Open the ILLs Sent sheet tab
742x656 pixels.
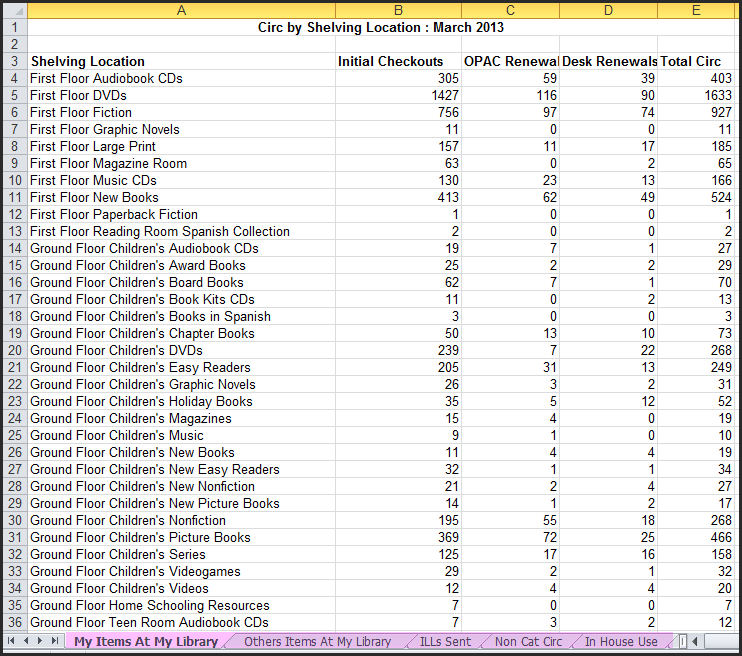[x=445, y=642]
